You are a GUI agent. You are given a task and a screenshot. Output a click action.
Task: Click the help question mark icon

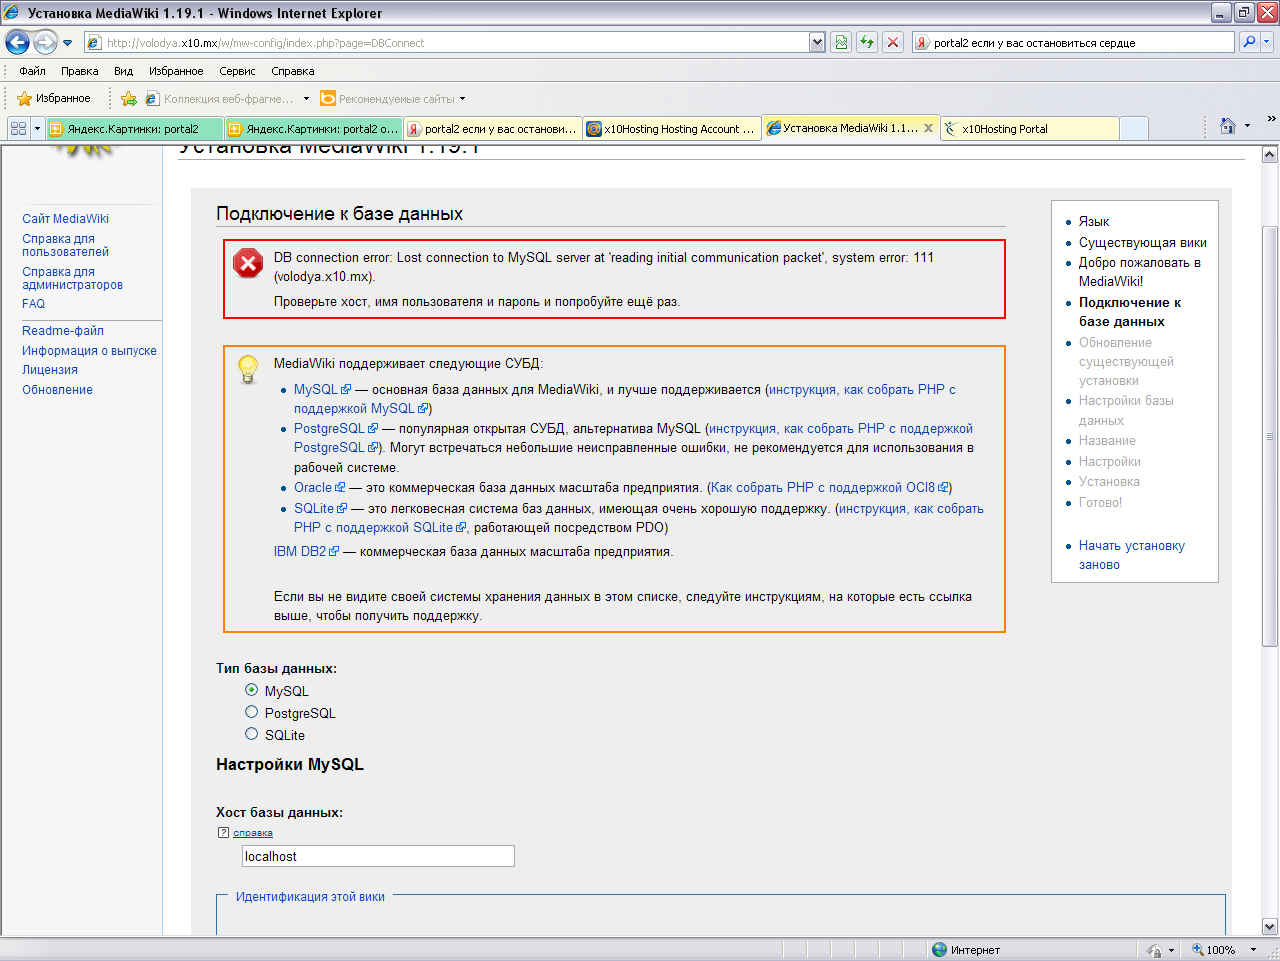click(223, 832)
